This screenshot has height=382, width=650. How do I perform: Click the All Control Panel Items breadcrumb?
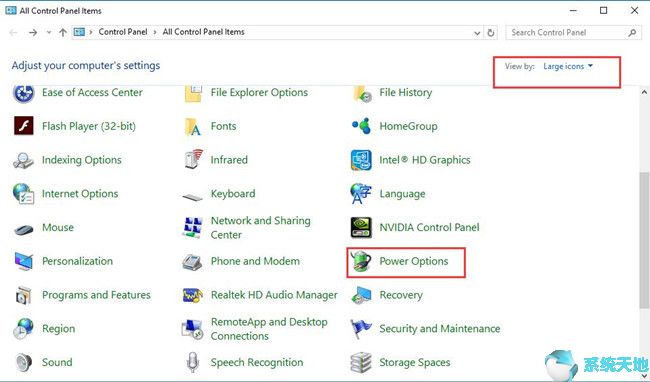(x=204, y=32)
